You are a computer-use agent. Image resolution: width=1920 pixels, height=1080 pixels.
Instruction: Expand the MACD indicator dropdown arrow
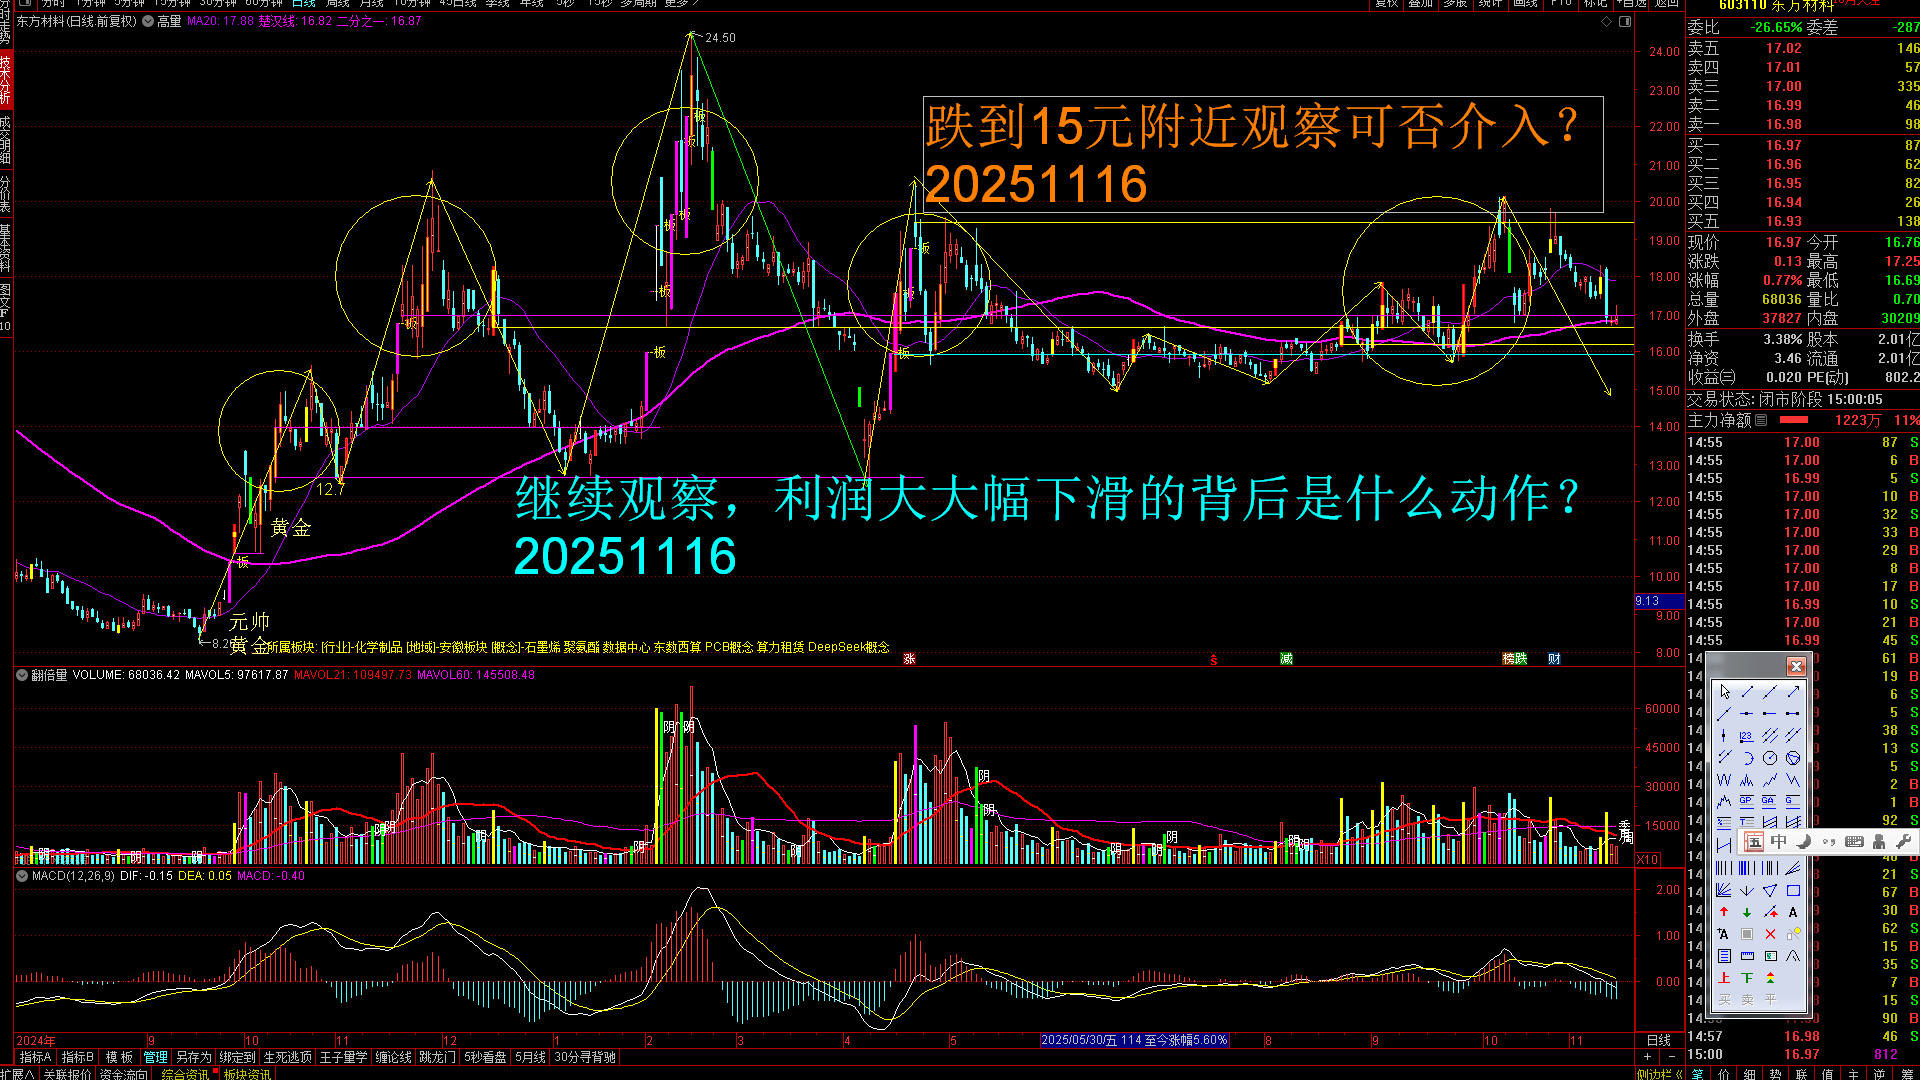coord(22,876)
